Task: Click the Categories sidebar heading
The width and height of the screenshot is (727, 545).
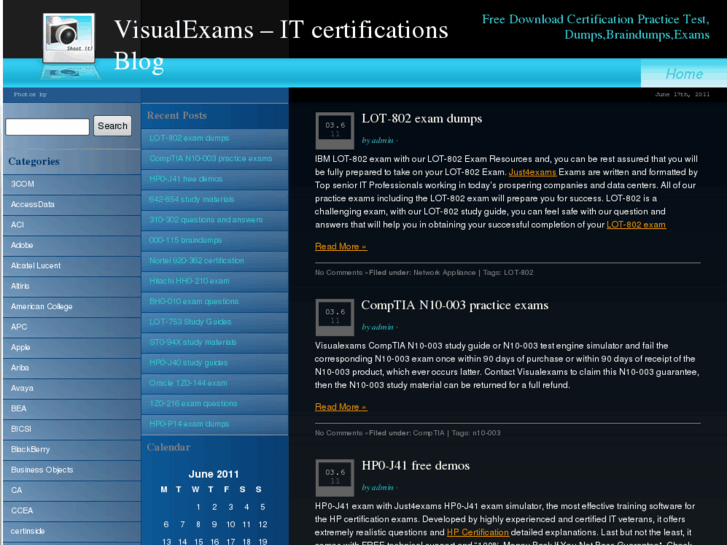Action: coord(34,161)
